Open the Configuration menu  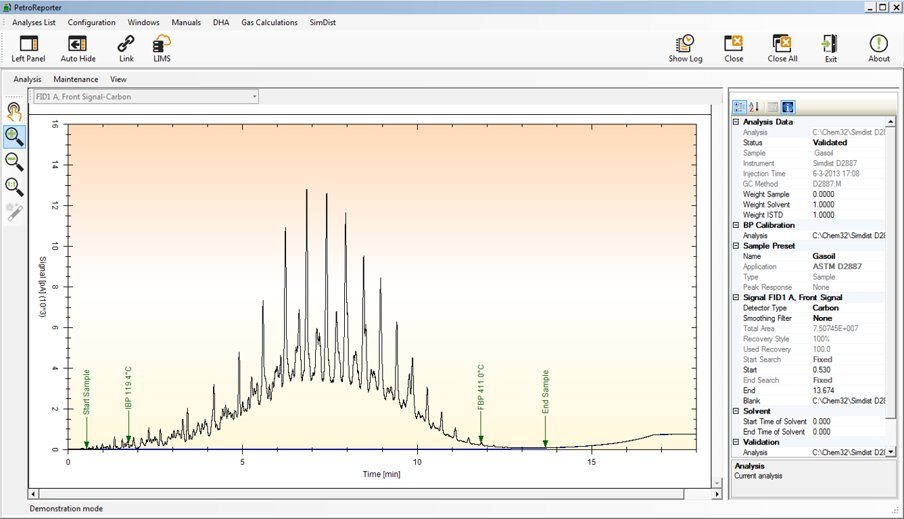point(92,22)
